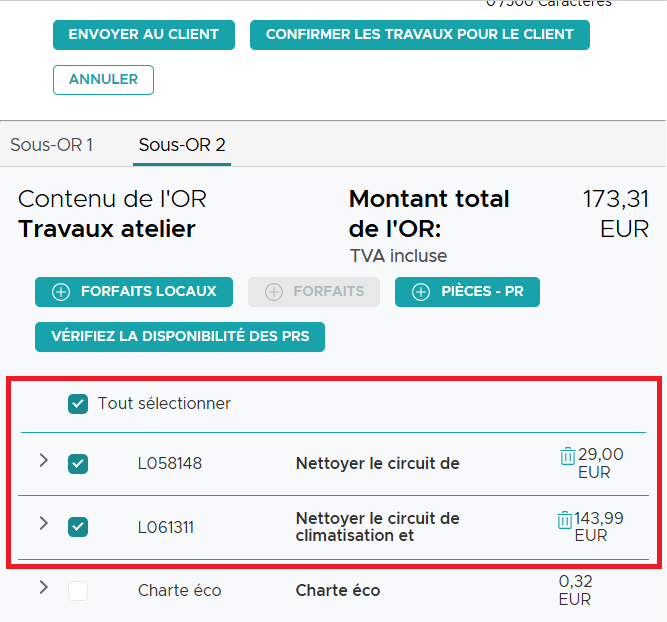The image size is (667, 622).
Task: Expand the L058148 row chevron
Action: point(43,461)
